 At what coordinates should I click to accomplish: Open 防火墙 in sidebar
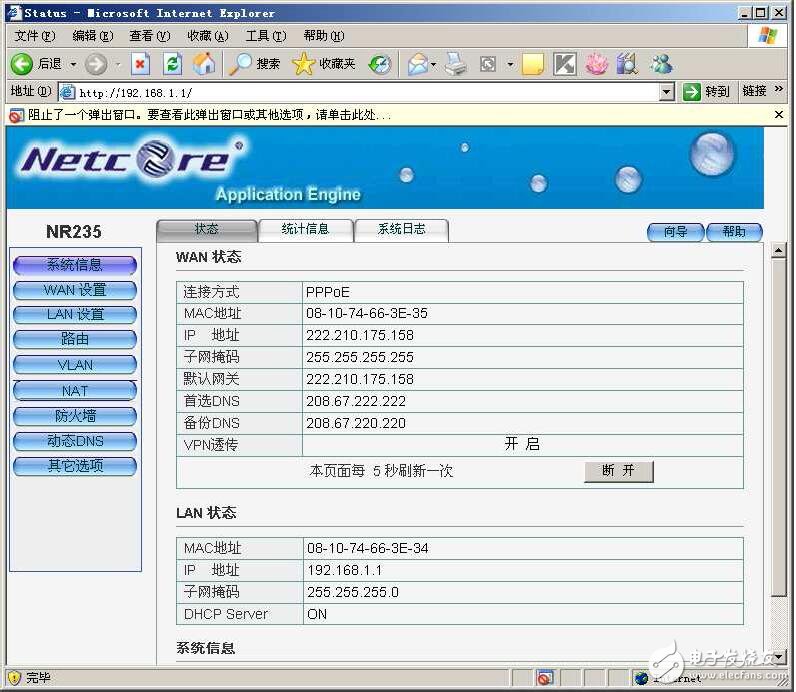[x=75, y=416]
